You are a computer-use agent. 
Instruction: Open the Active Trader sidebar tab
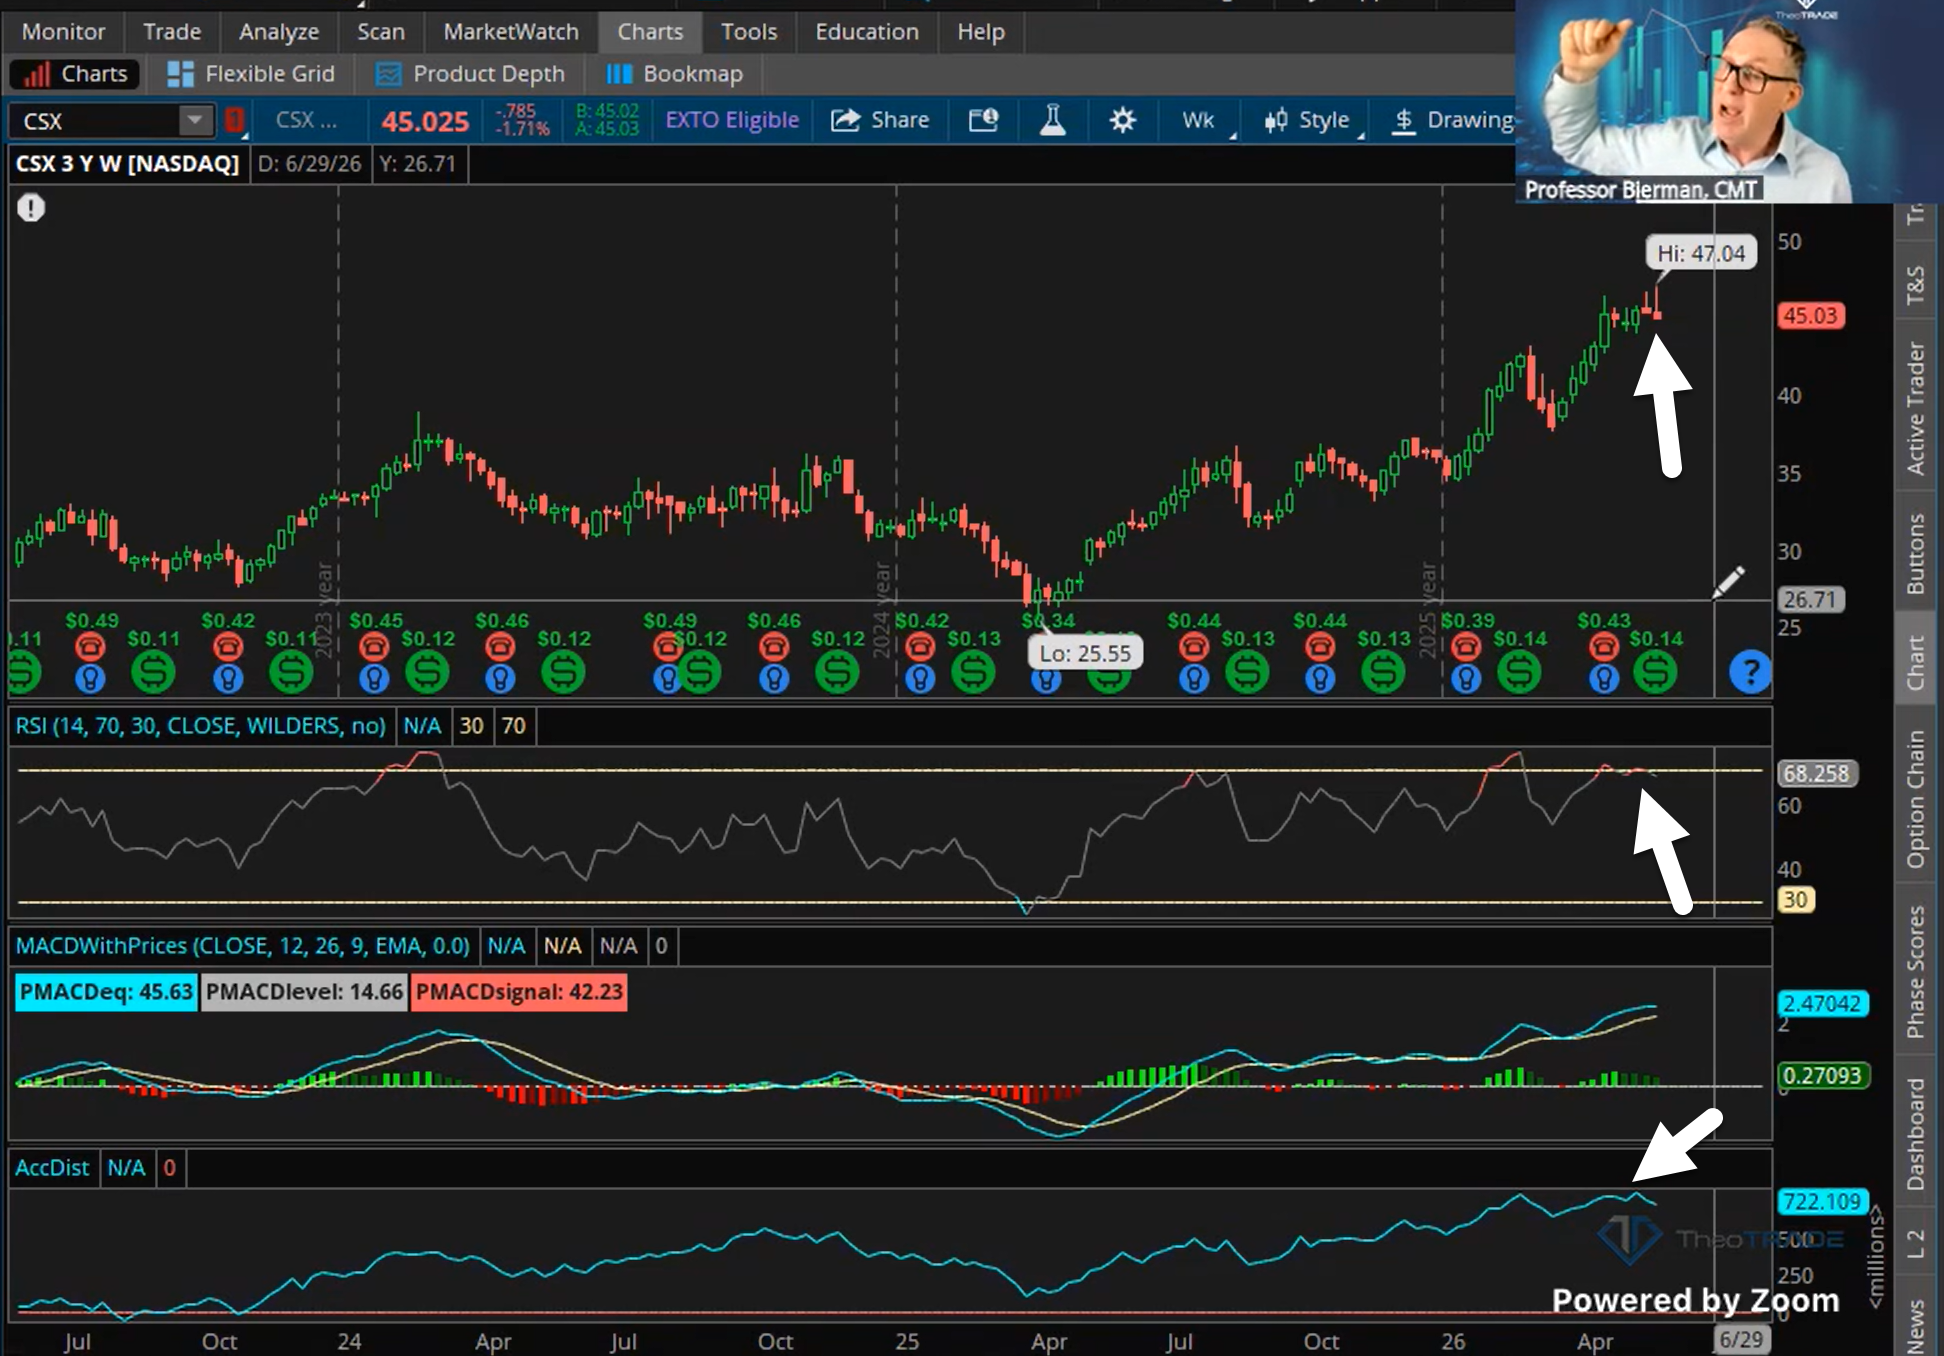point(1915,408)
